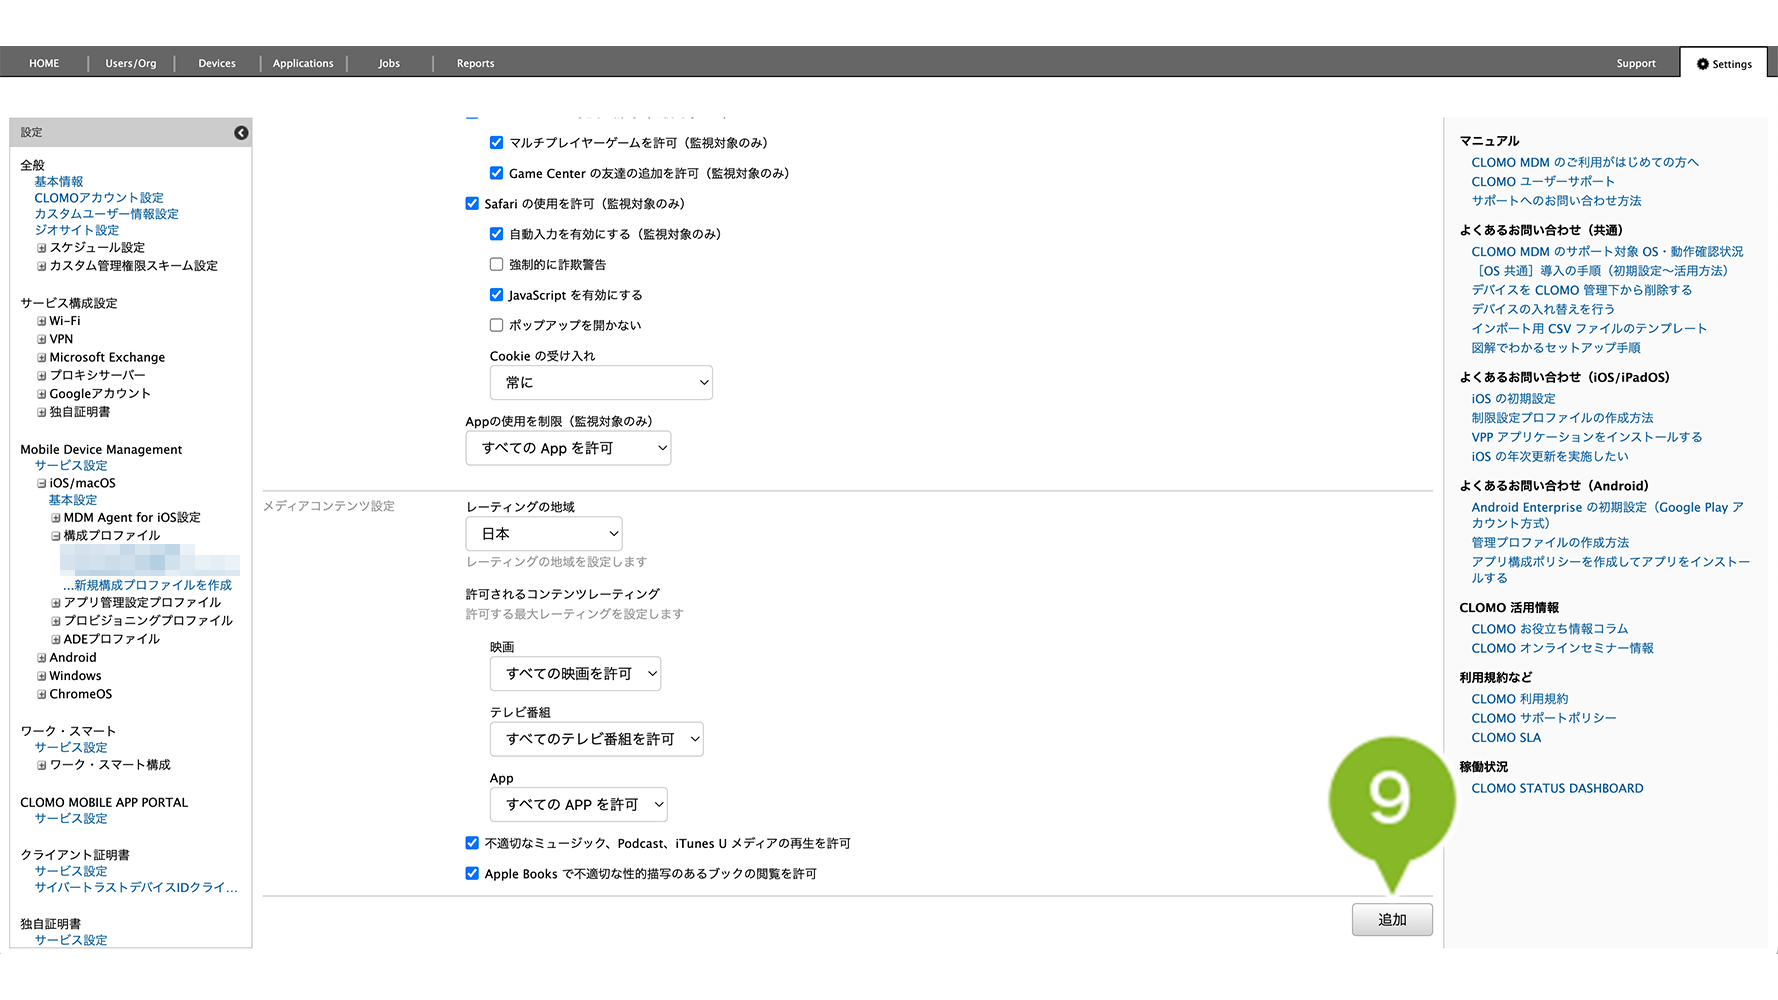Screen dimensions: 1778x1000
Task: Click the 追加 button
Action: [x=1391, y=920]
